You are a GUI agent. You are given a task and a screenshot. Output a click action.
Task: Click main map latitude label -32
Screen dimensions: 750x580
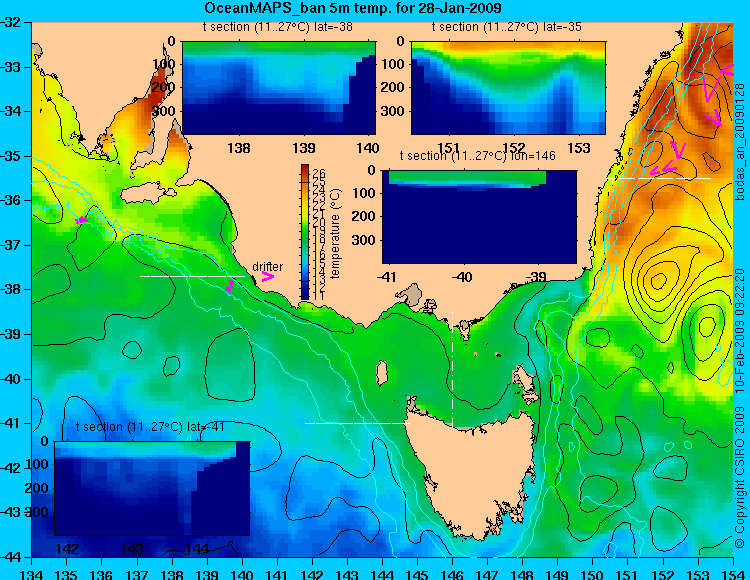12,22
